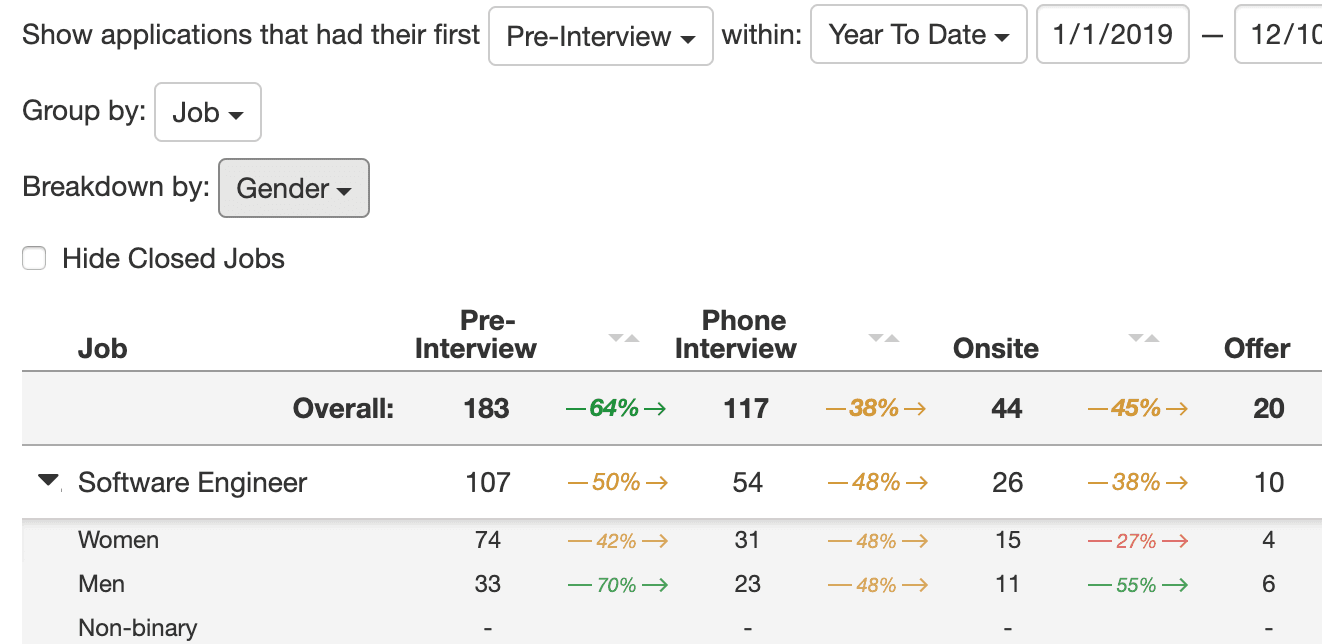Click the Job column header
The width and height of the screenshot is (1322, 644).
(102, 348)
